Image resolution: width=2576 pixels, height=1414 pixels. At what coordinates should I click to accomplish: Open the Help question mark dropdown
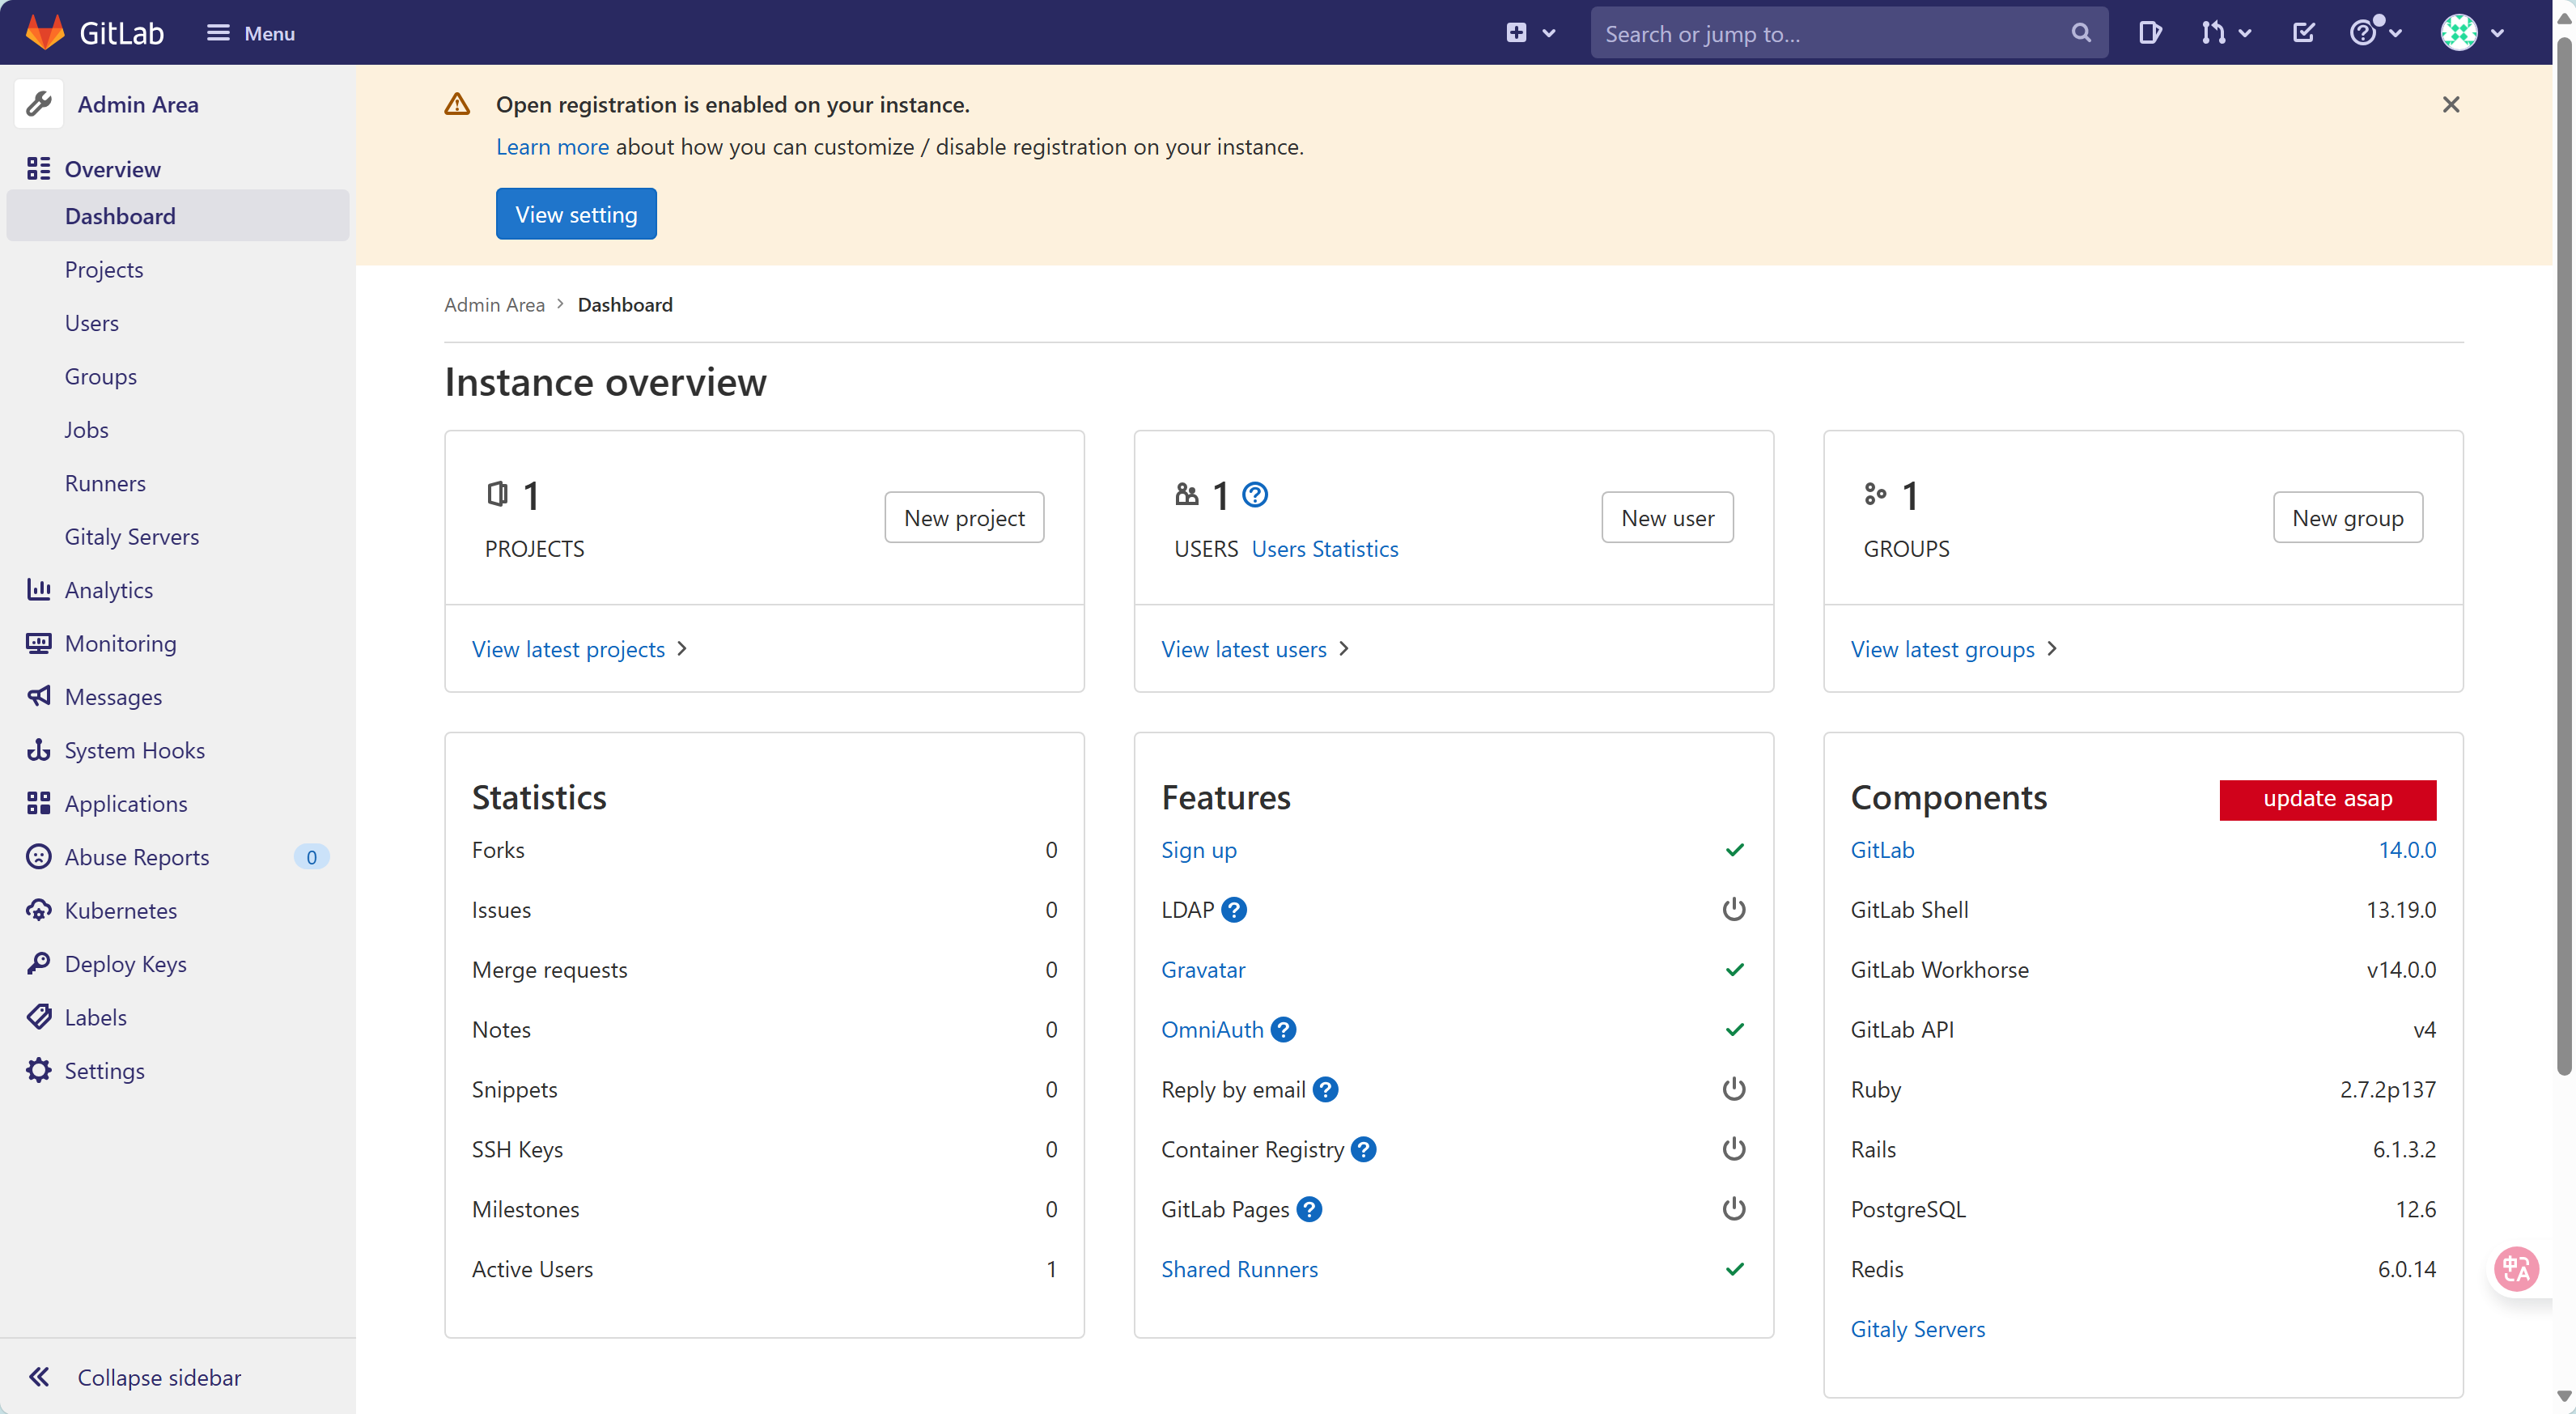point(2375,33)
